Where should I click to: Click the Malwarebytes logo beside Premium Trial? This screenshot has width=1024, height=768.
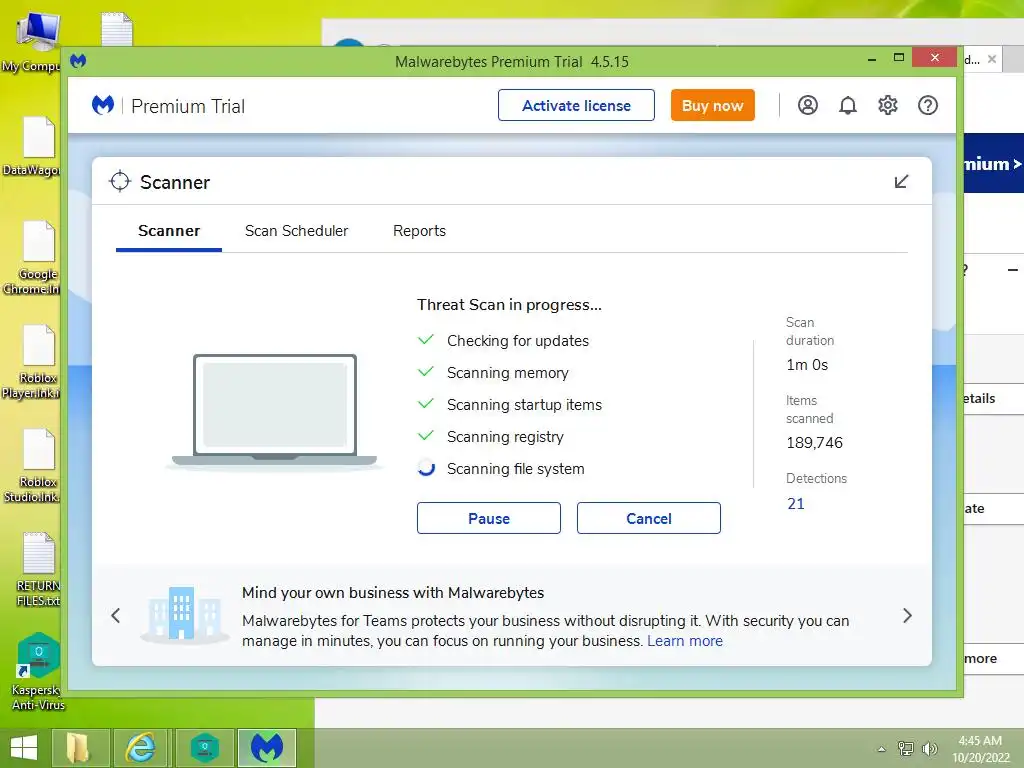(103, 105)
